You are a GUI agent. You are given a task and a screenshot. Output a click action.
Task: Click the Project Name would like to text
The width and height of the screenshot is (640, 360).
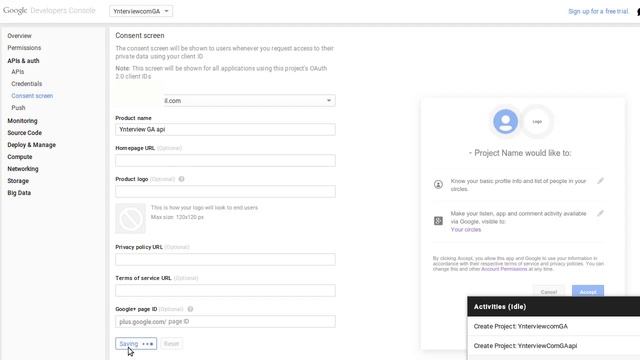tap(520, 153)
